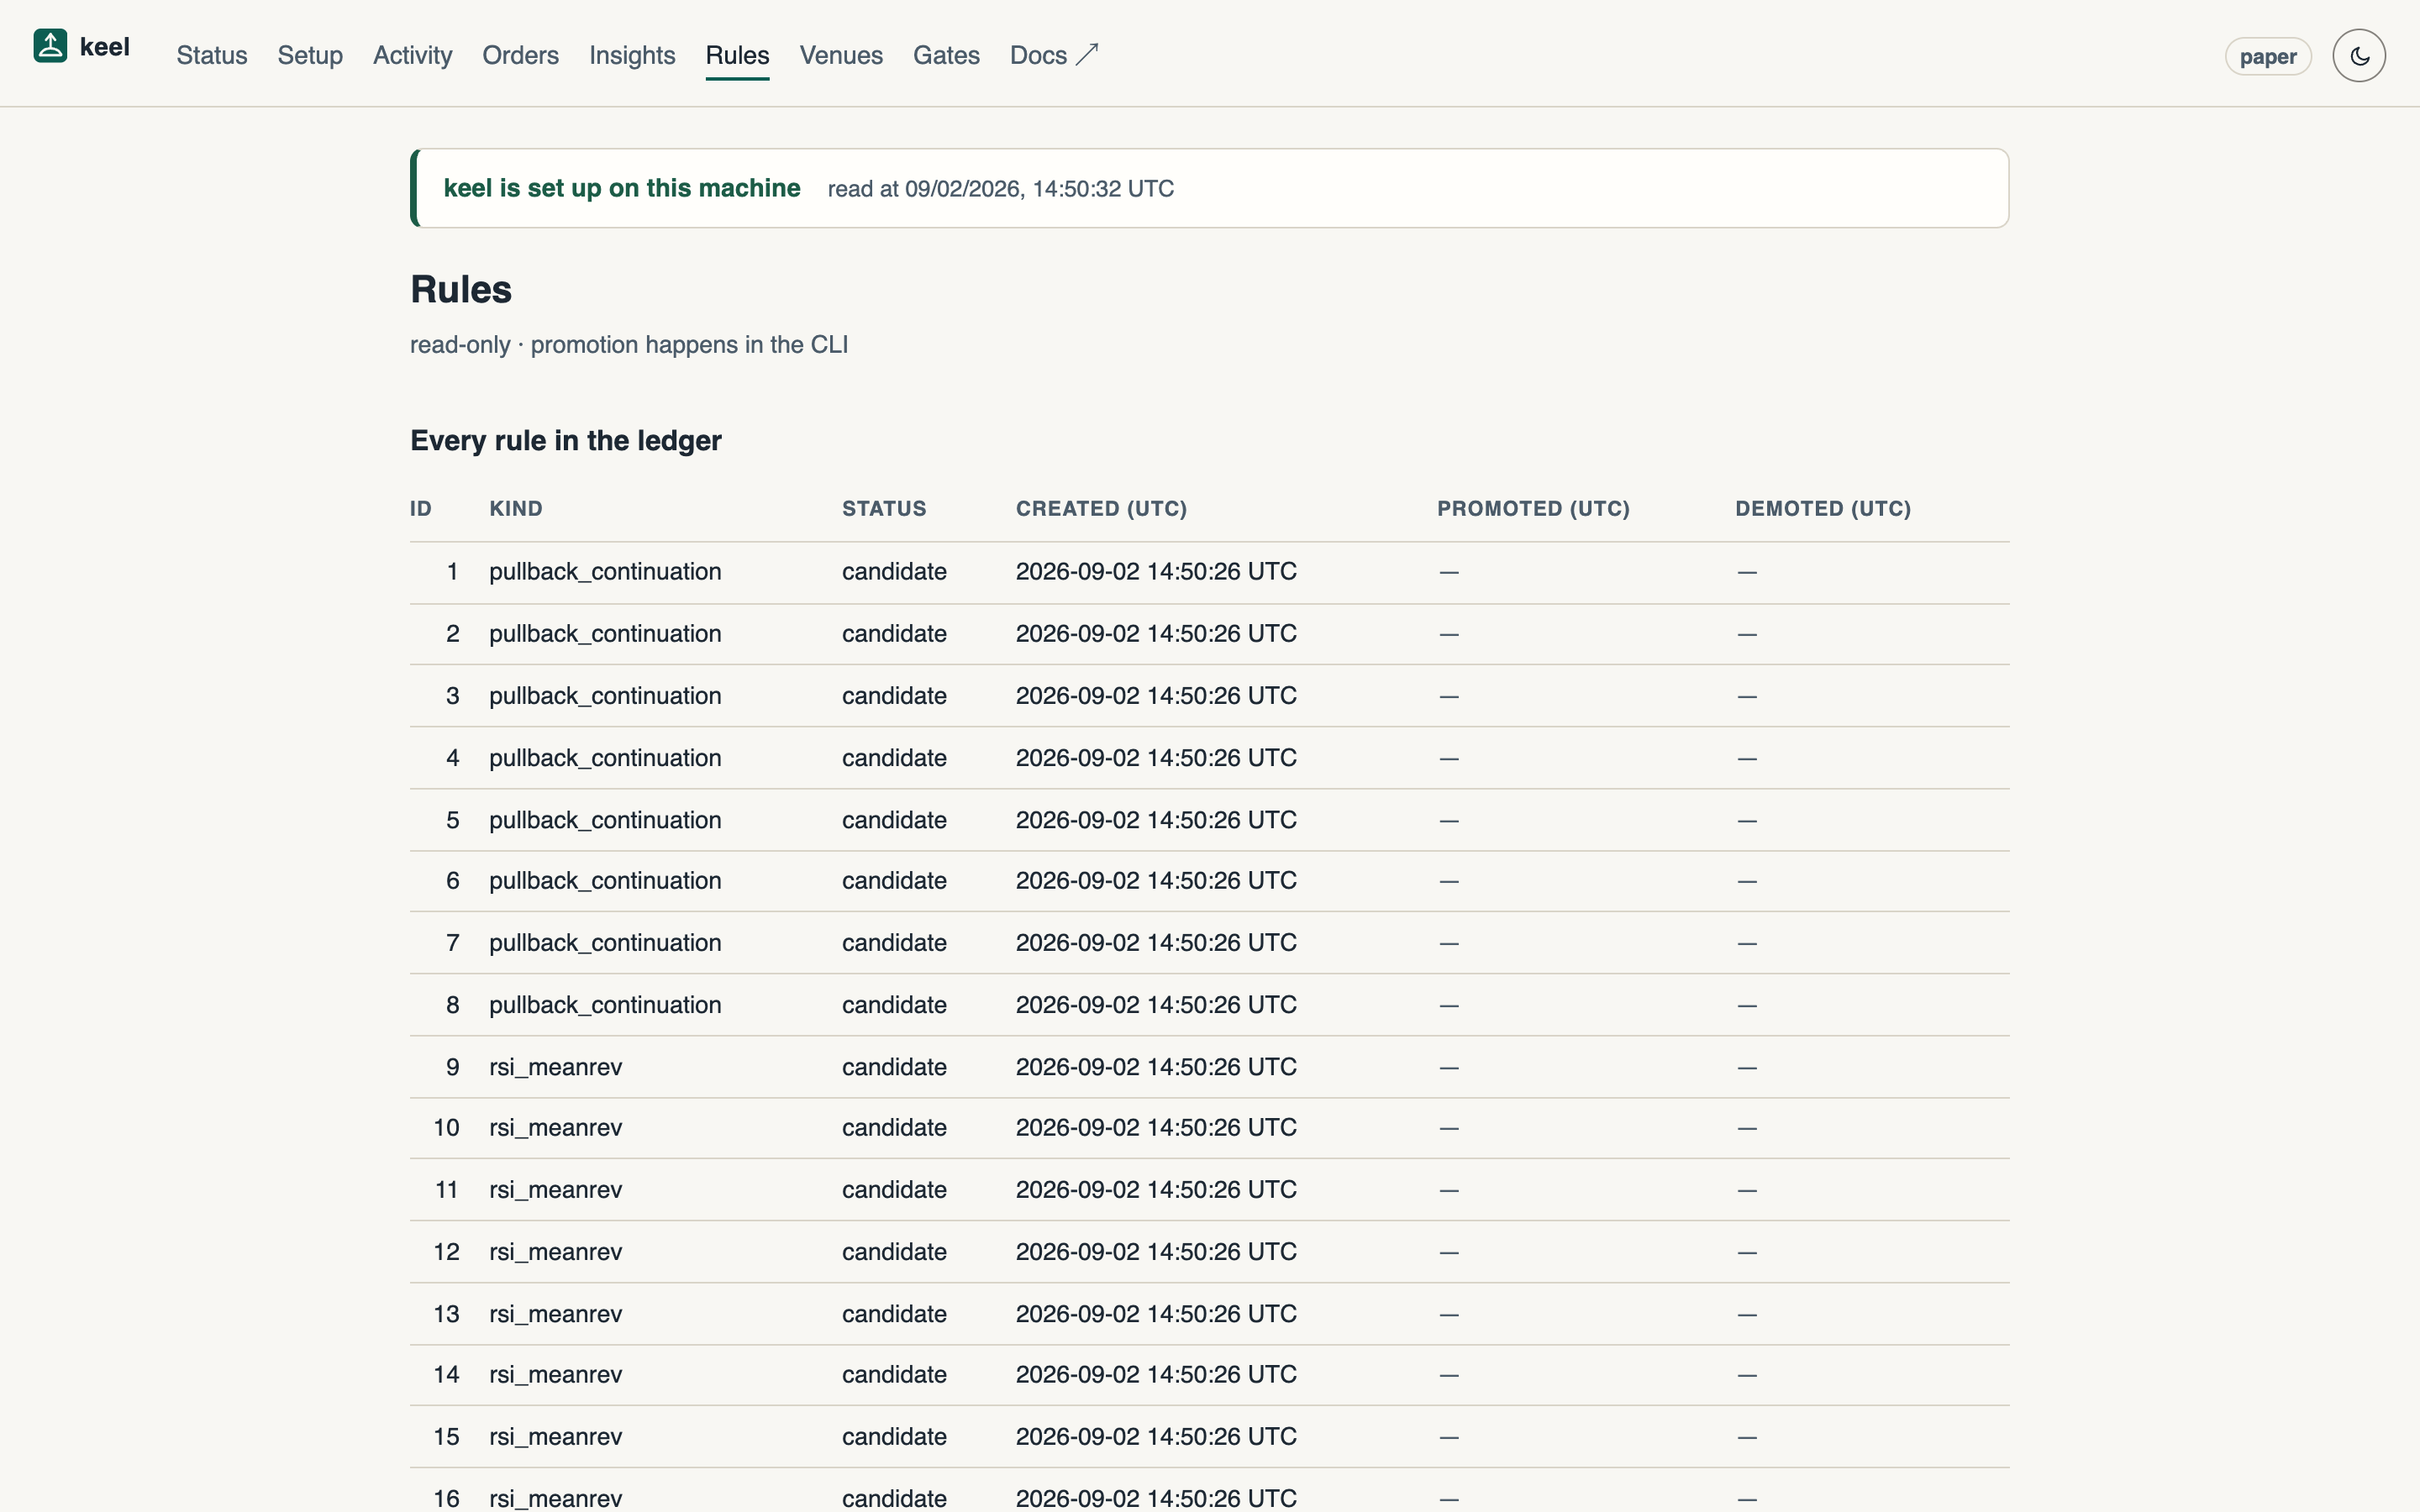Image resolution: width=2420 pixels, height=1512 pixels.
Task: Click the ID cell 12
Action: (x=446, y=1252)
